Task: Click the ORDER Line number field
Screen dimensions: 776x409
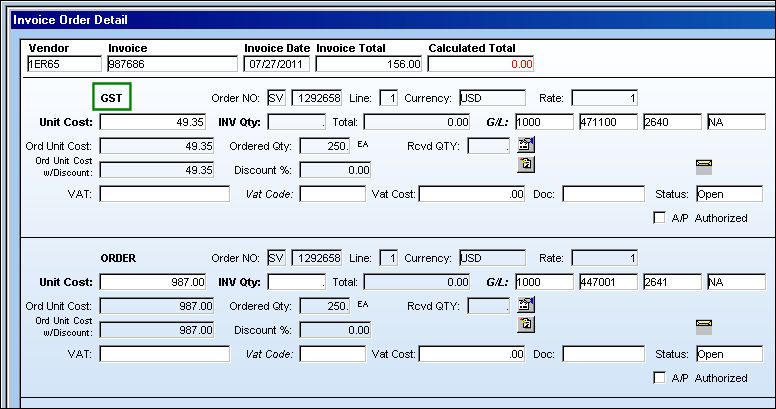Action: 388,258
